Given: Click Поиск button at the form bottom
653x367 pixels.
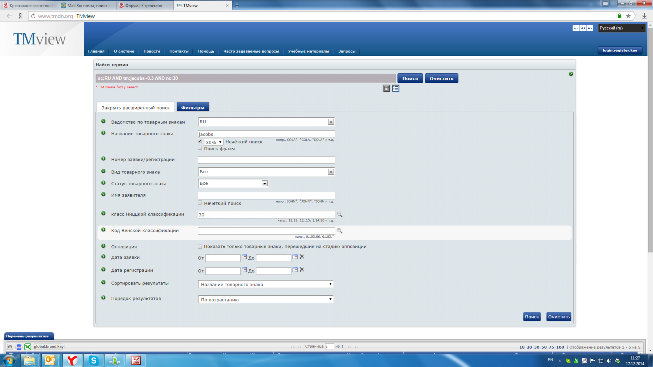Looking at the screenshot, I should pyautogui.click(x=532, y=317).
